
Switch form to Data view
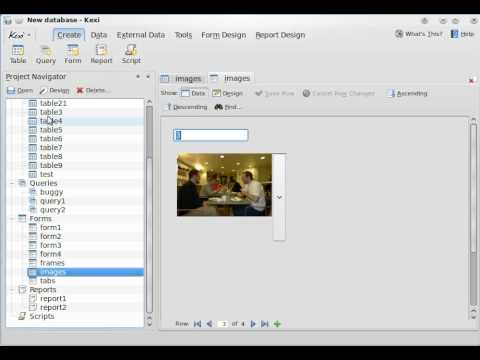point(193,93)
